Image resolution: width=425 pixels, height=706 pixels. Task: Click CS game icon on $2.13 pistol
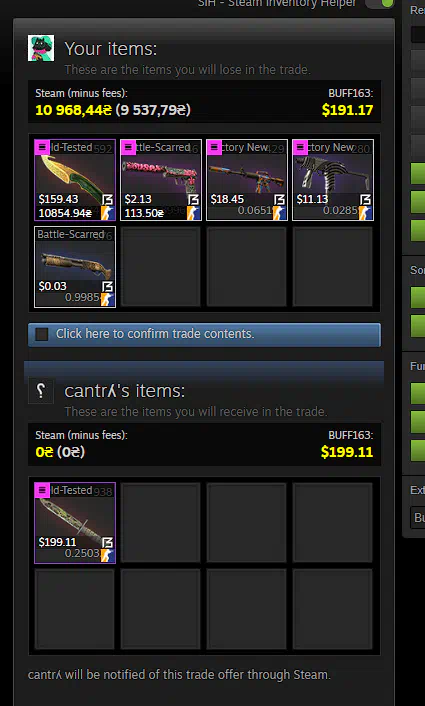coord(193,213)
